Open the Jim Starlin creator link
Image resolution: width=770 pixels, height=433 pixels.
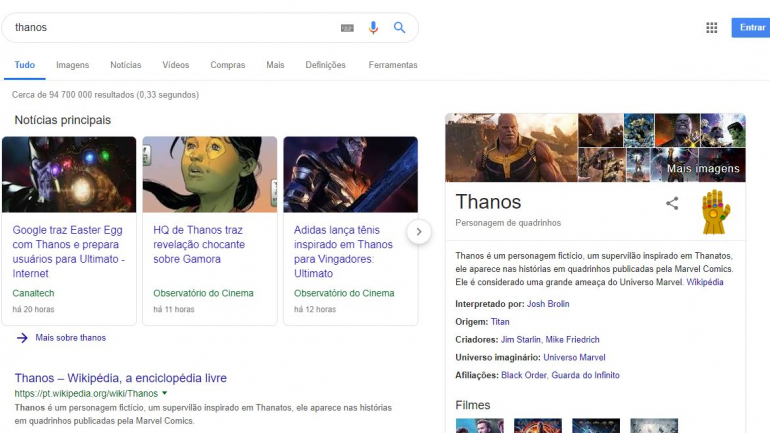521,340
